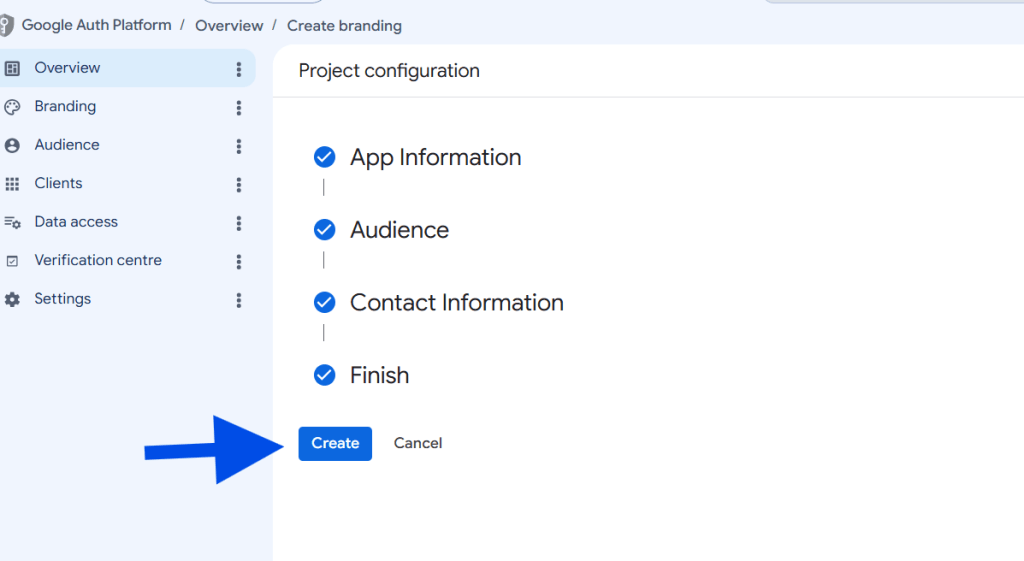Open three-dot menu next to Verification centre
1024x561 pixels.
click(x=239, y=261)
